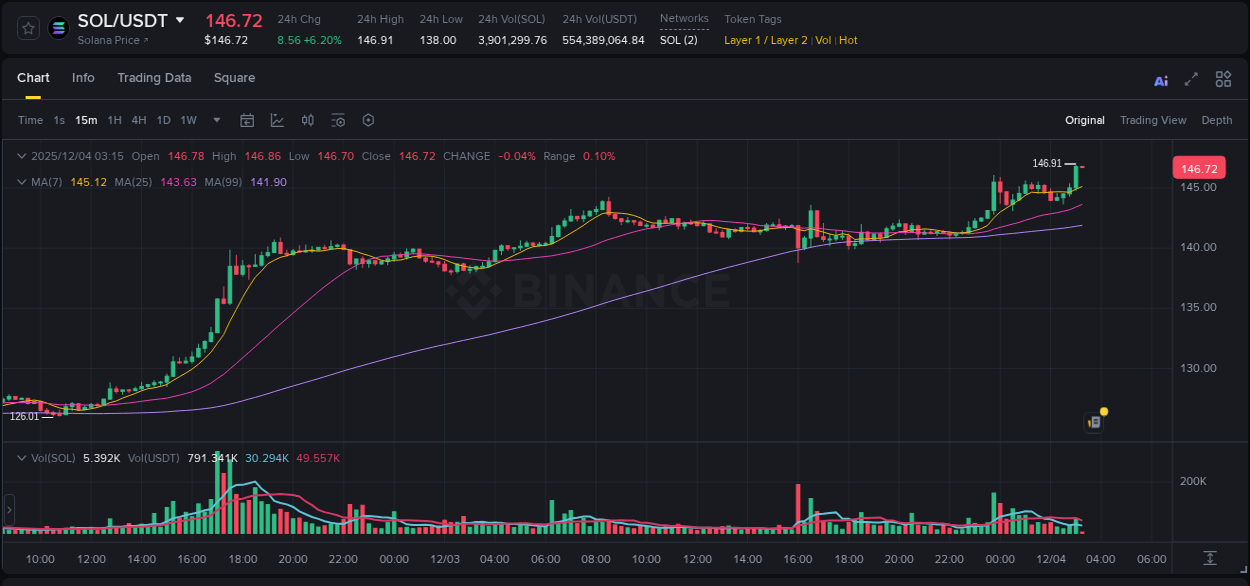The height and width of the screenshot is (586, 1250).
Task: Click the technical indicators icon
Action: [x=307, y=120]
